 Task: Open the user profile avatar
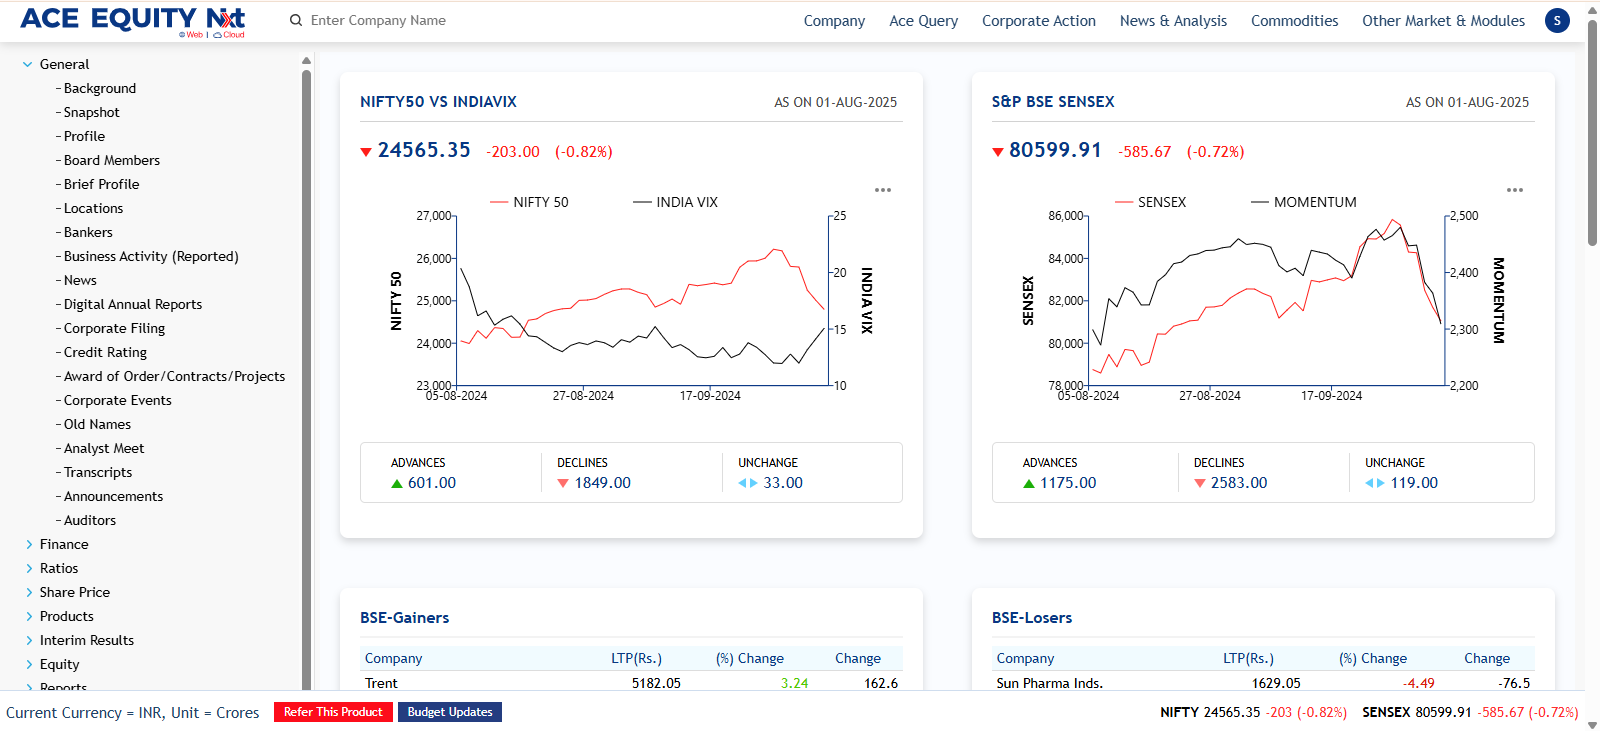1557,20
